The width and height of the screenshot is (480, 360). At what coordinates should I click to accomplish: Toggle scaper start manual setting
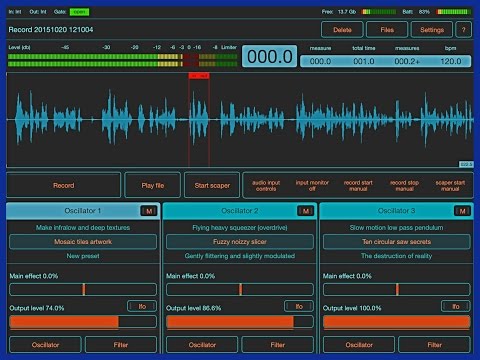click(450, 186)
